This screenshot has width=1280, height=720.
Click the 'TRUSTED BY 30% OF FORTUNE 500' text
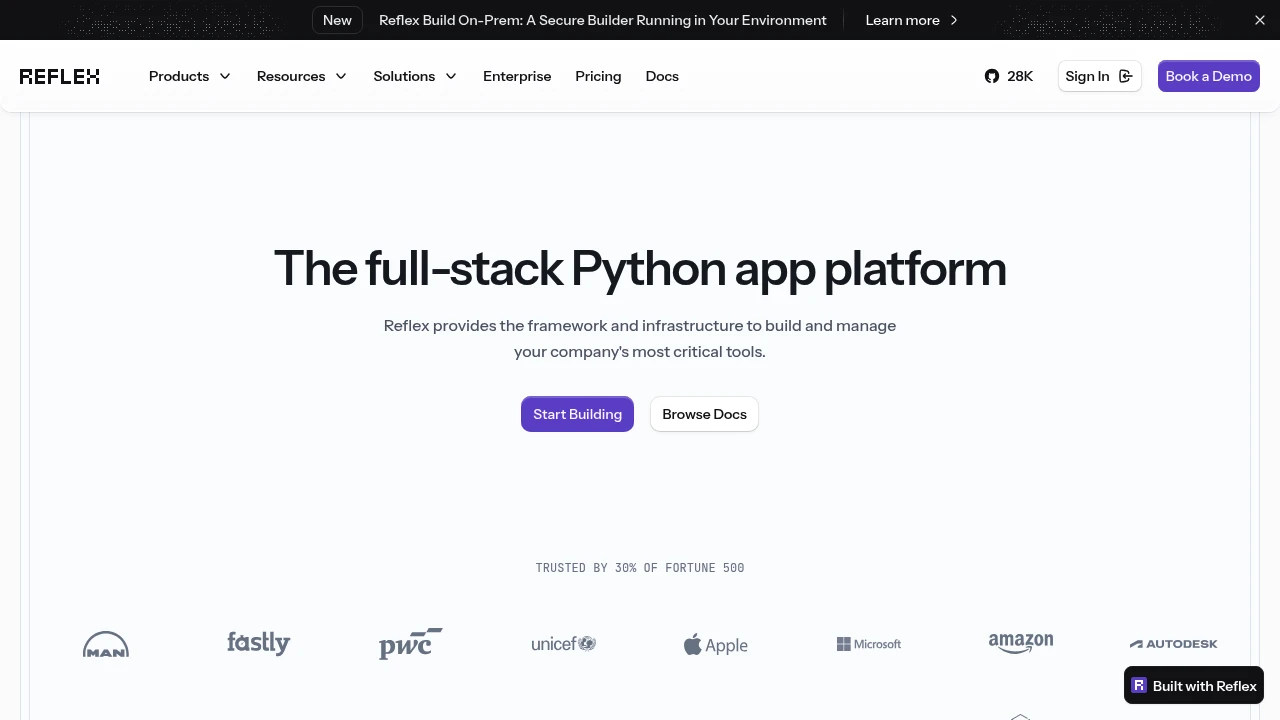640,568
